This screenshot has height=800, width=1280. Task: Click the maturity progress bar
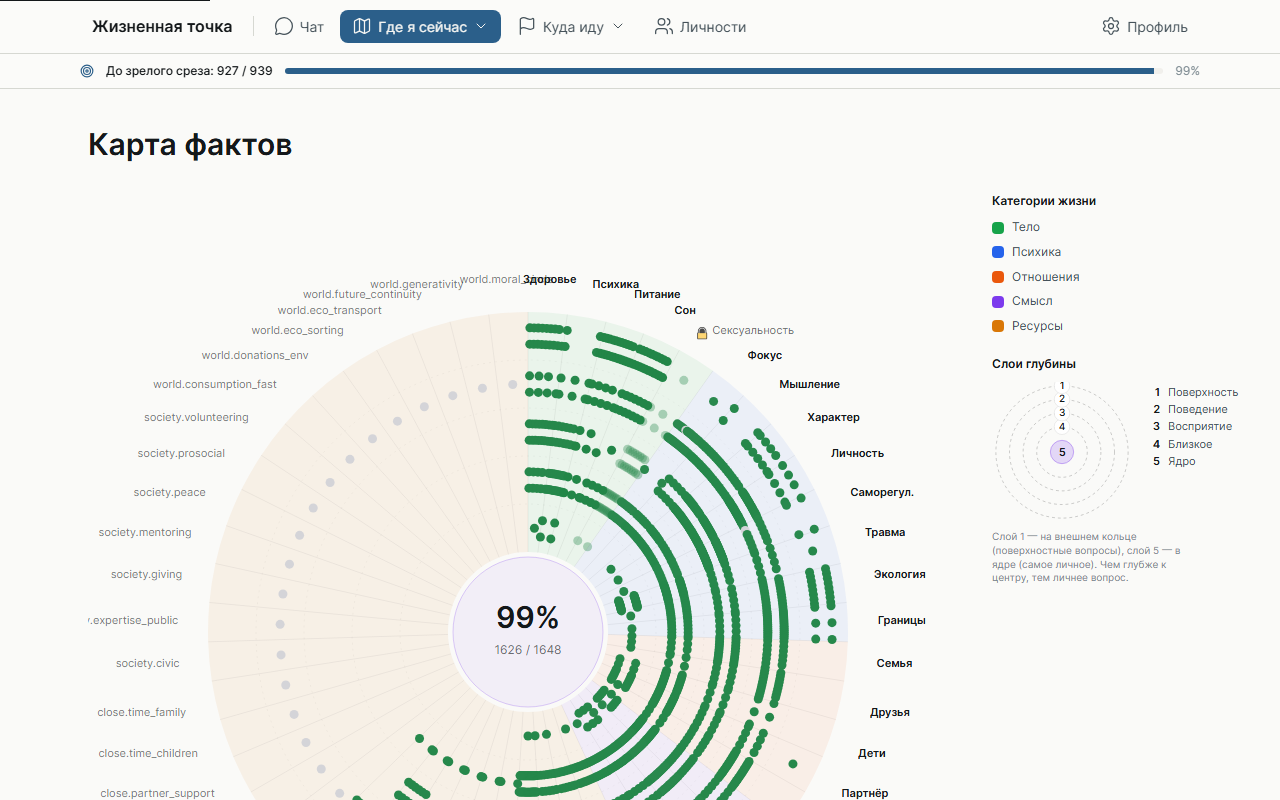click(724, 71)
